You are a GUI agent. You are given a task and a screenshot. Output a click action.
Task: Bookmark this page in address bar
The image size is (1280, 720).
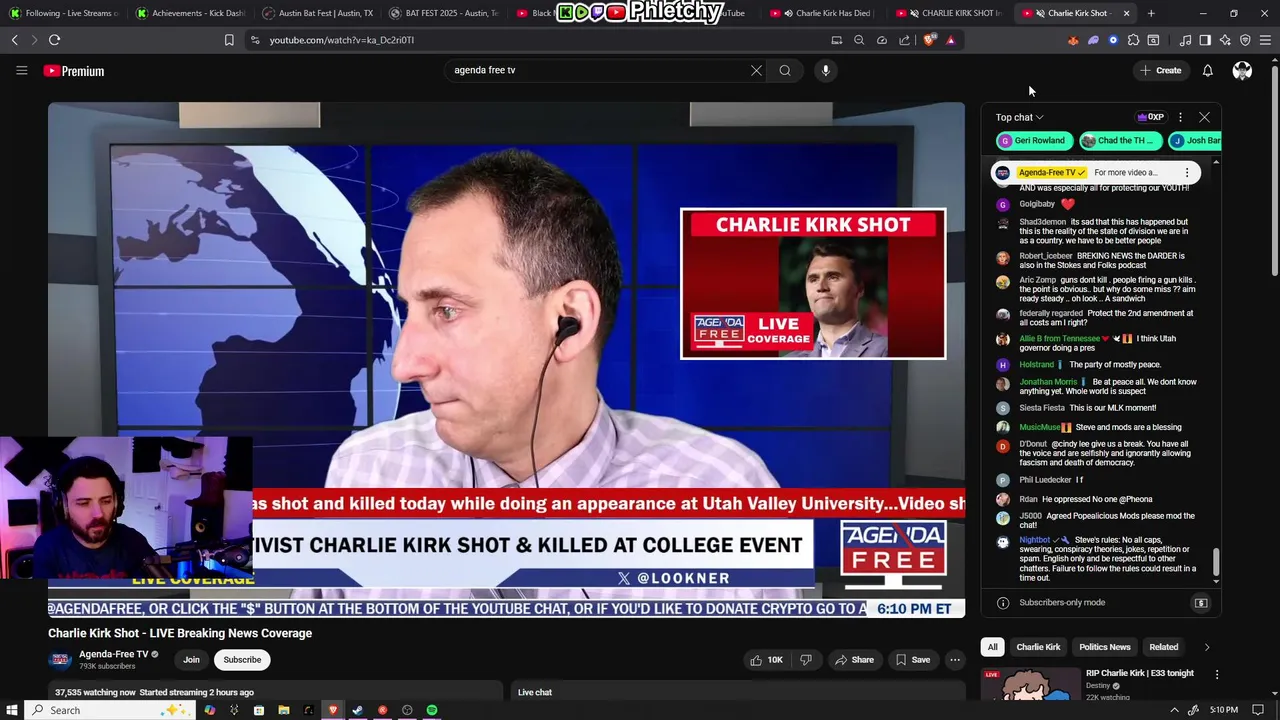[x=229, y=40]
